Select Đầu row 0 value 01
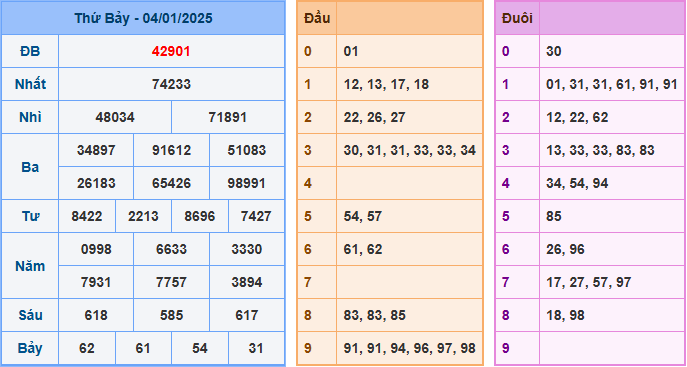Viewport: 687px width, 367px height. [351, 52]
